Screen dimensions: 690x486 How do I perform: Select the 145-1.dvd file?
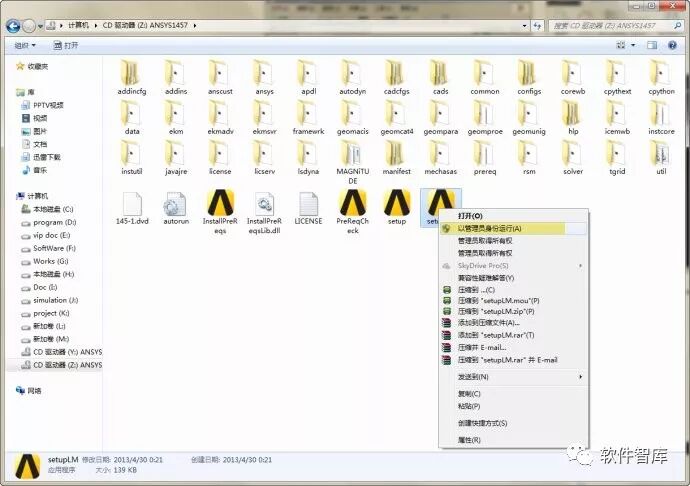pyautogui.click(x=132, y=208)
